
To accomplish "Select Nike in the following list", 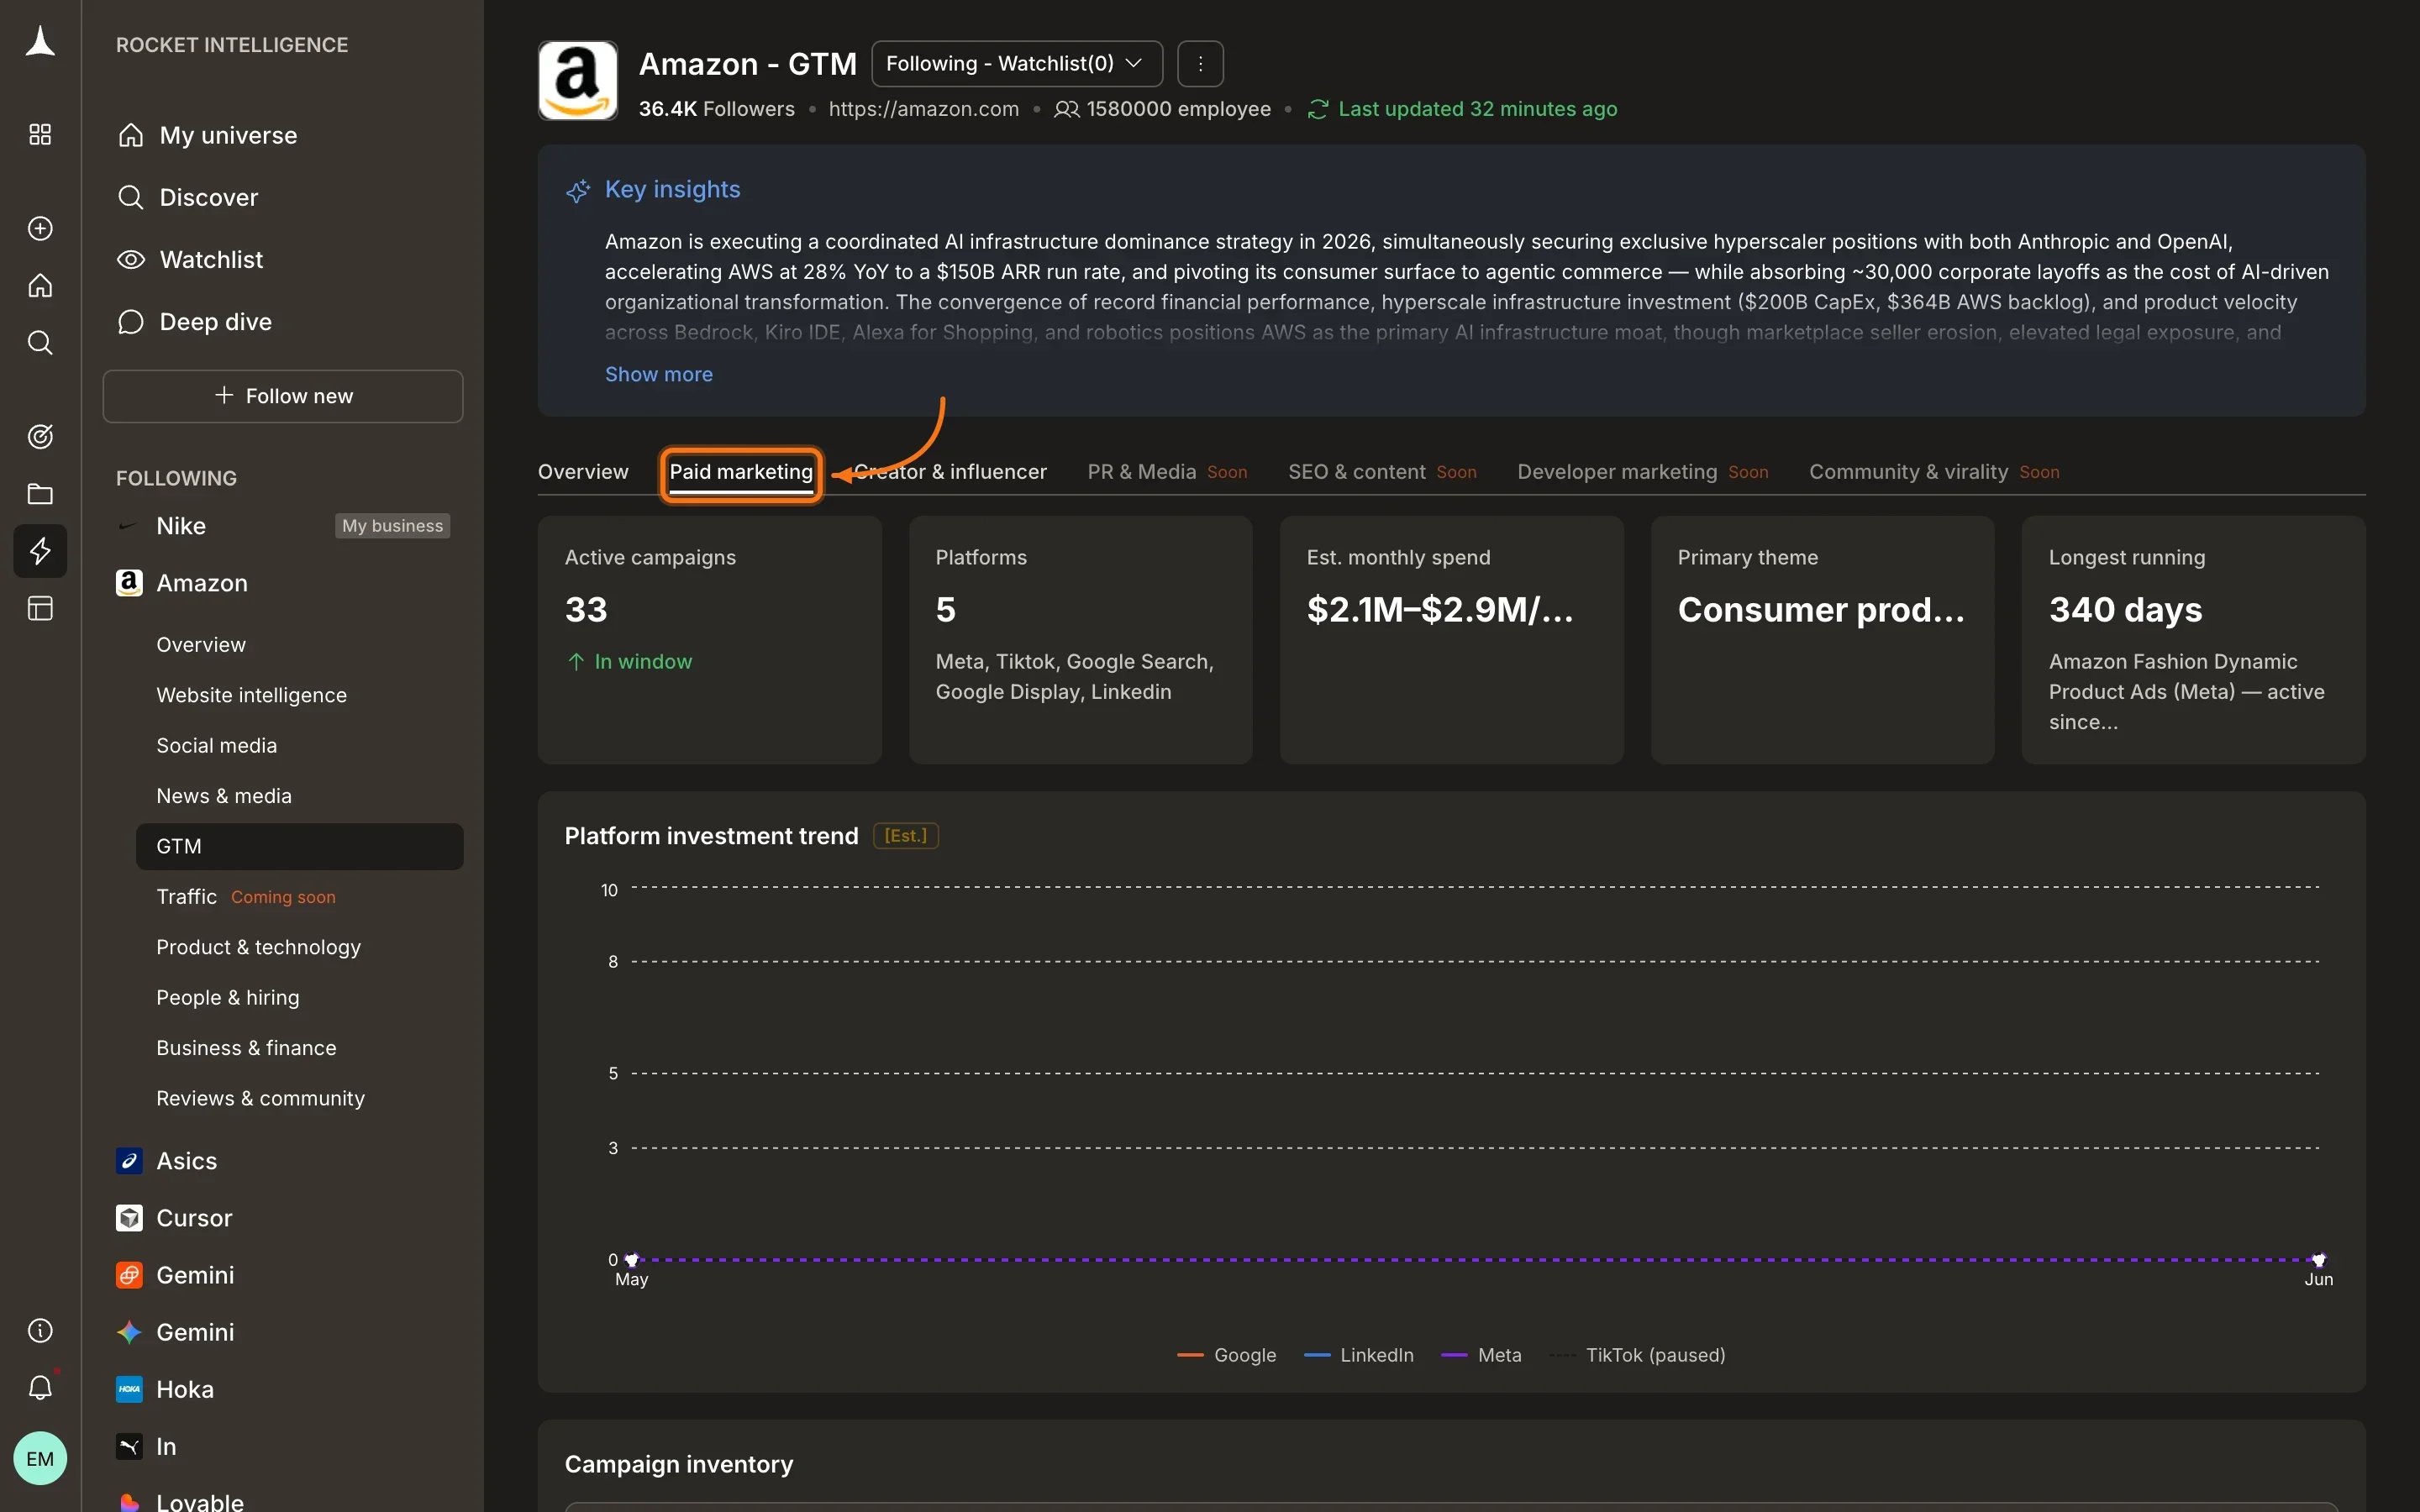I will 181,526.
